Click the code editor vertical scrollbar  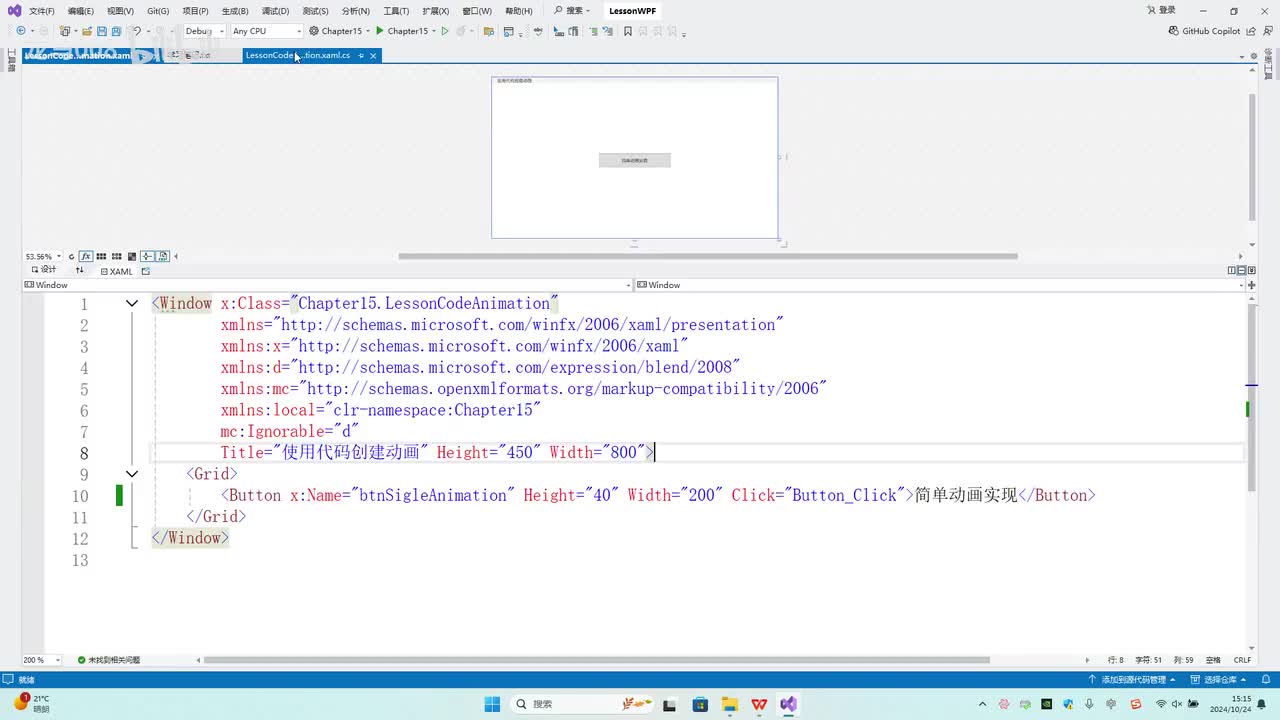(1252, 398)
